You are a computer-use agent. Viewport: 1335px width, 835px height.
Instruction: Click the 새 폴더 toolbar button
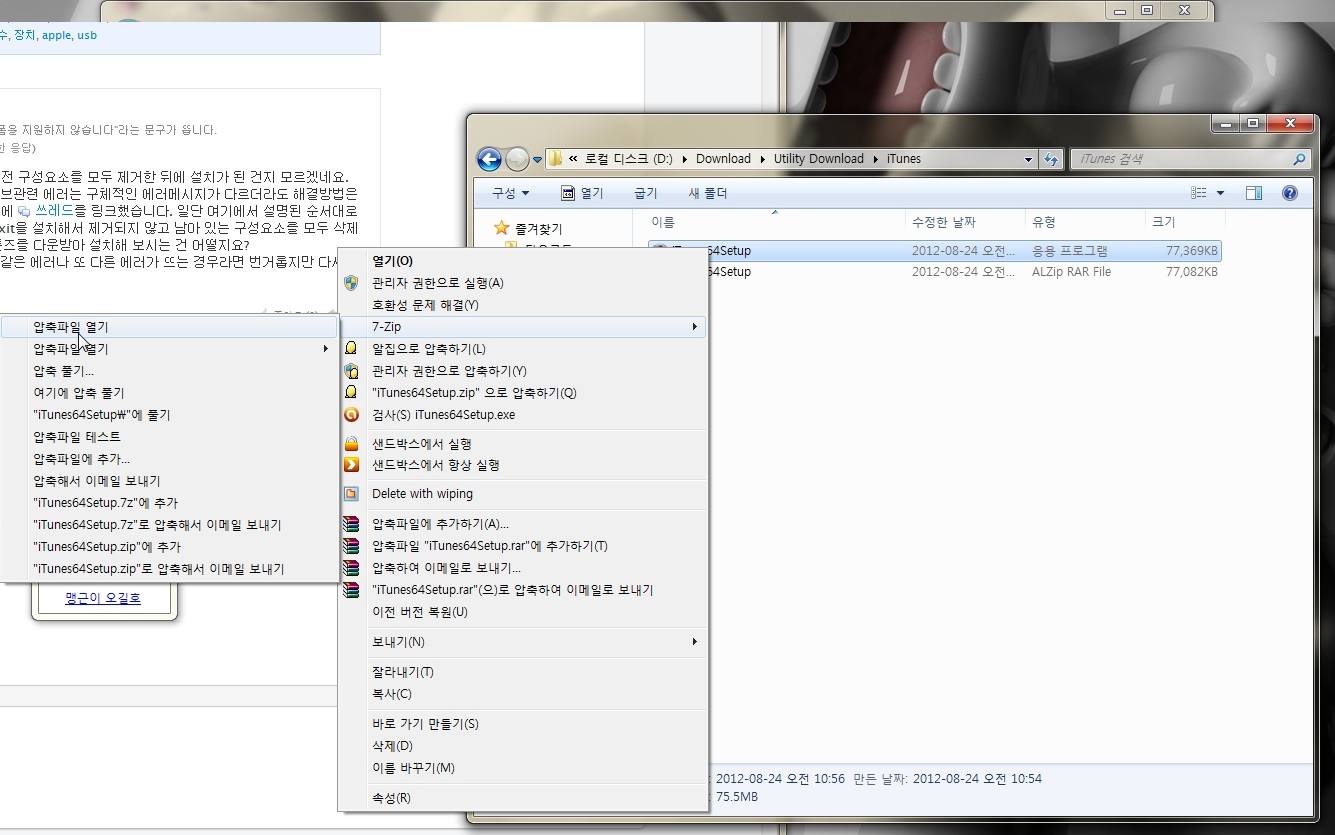coord(708,193)
